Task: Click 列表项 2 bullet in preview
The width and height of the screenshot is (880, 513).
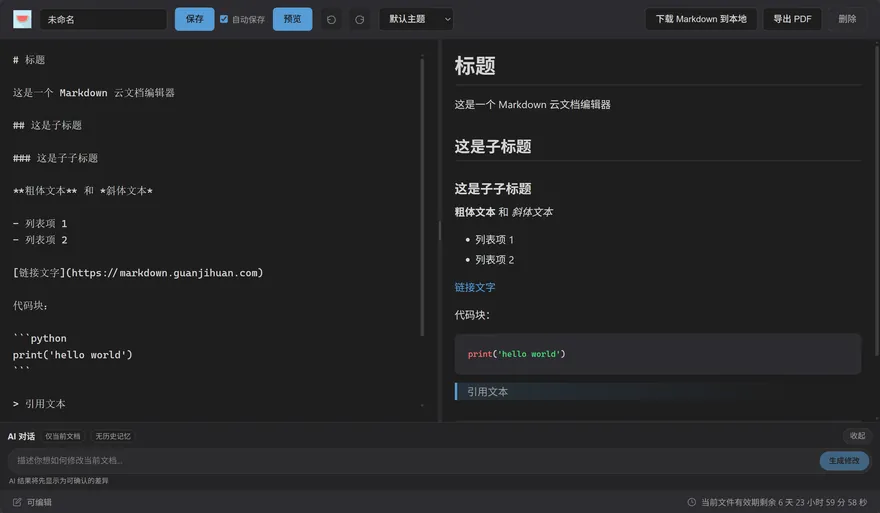Action: (494, 260)
